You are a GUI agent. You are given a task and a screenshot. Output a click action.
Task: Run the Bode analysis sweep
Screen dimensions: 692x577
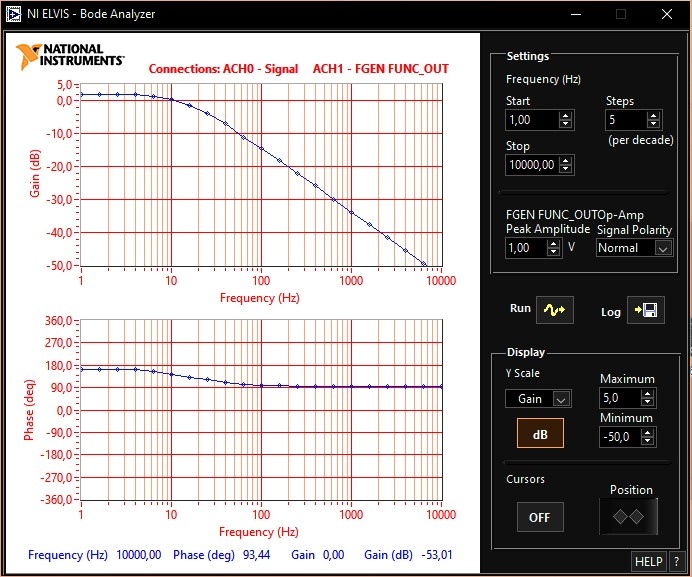(x=555, y=310)
